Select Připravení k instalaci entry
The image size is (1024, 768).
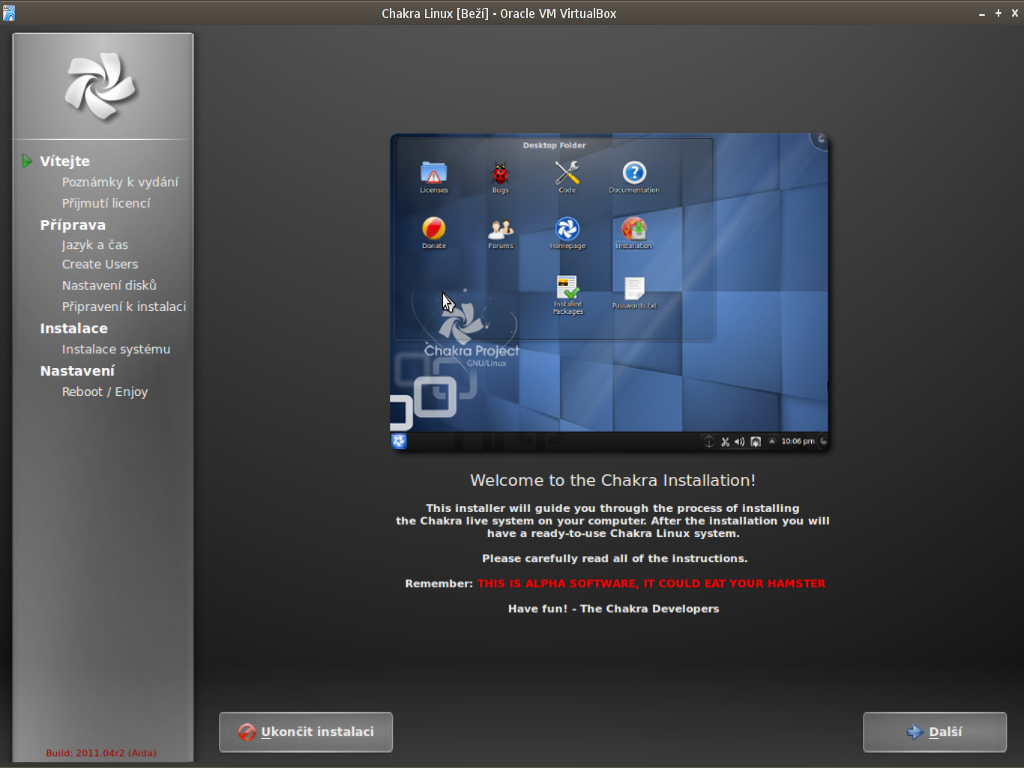(124, 306)
